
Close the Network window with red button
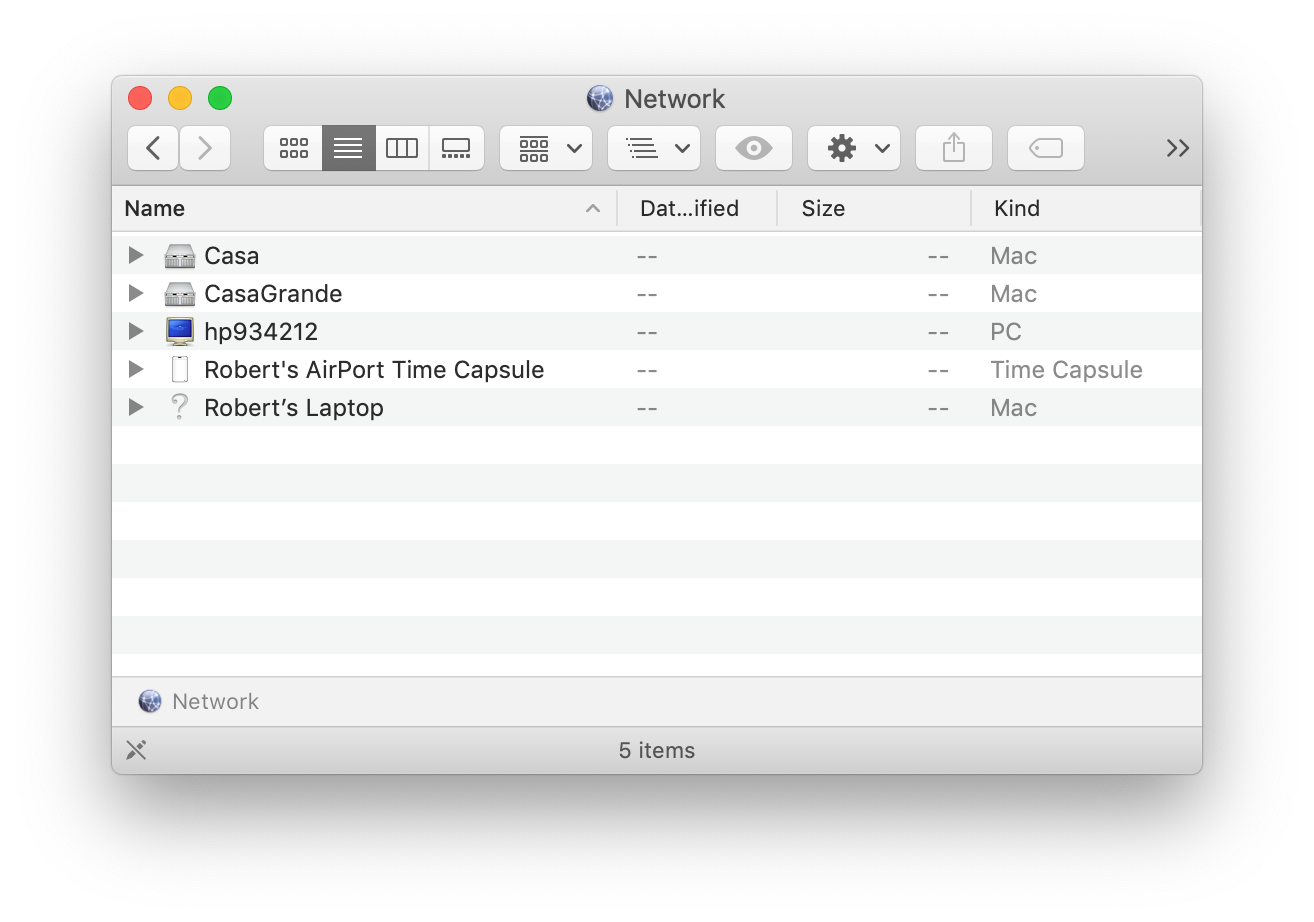pyautogui.click(x=140, y=98)
